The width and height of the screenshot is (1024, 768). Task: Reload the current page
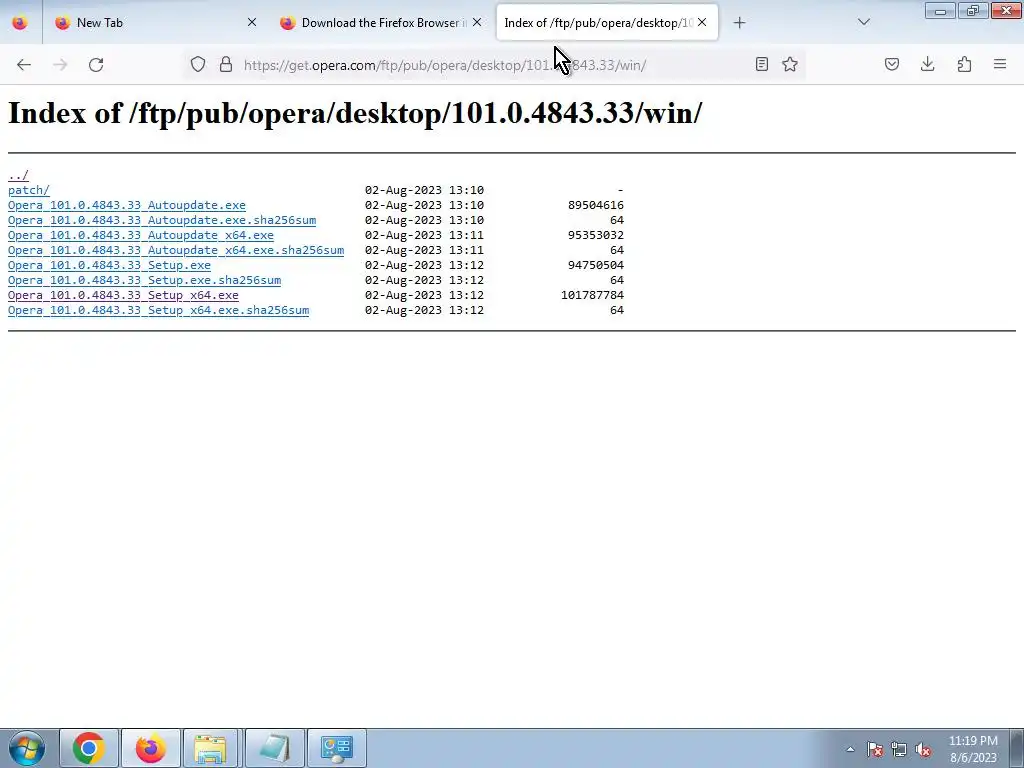click(x=96, y=64)
